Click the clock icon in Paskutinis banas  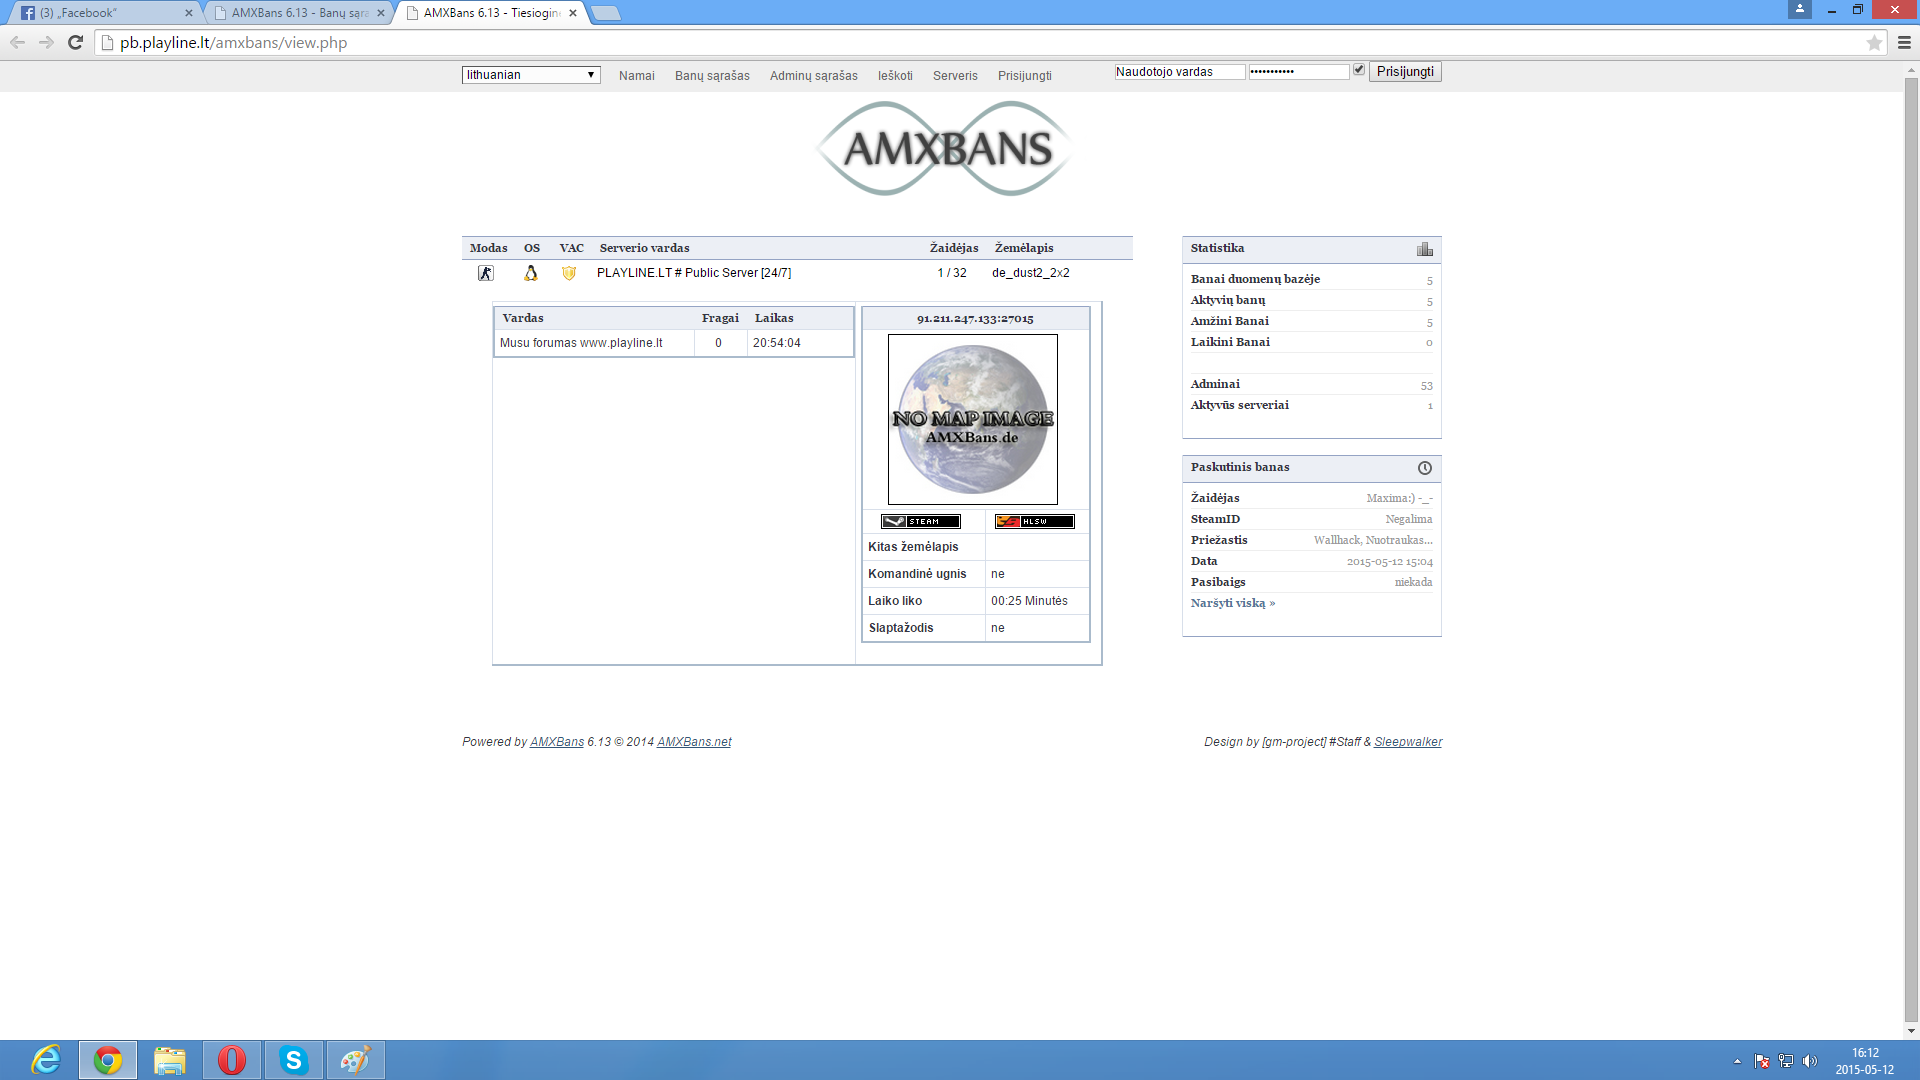coord(1425,468)
